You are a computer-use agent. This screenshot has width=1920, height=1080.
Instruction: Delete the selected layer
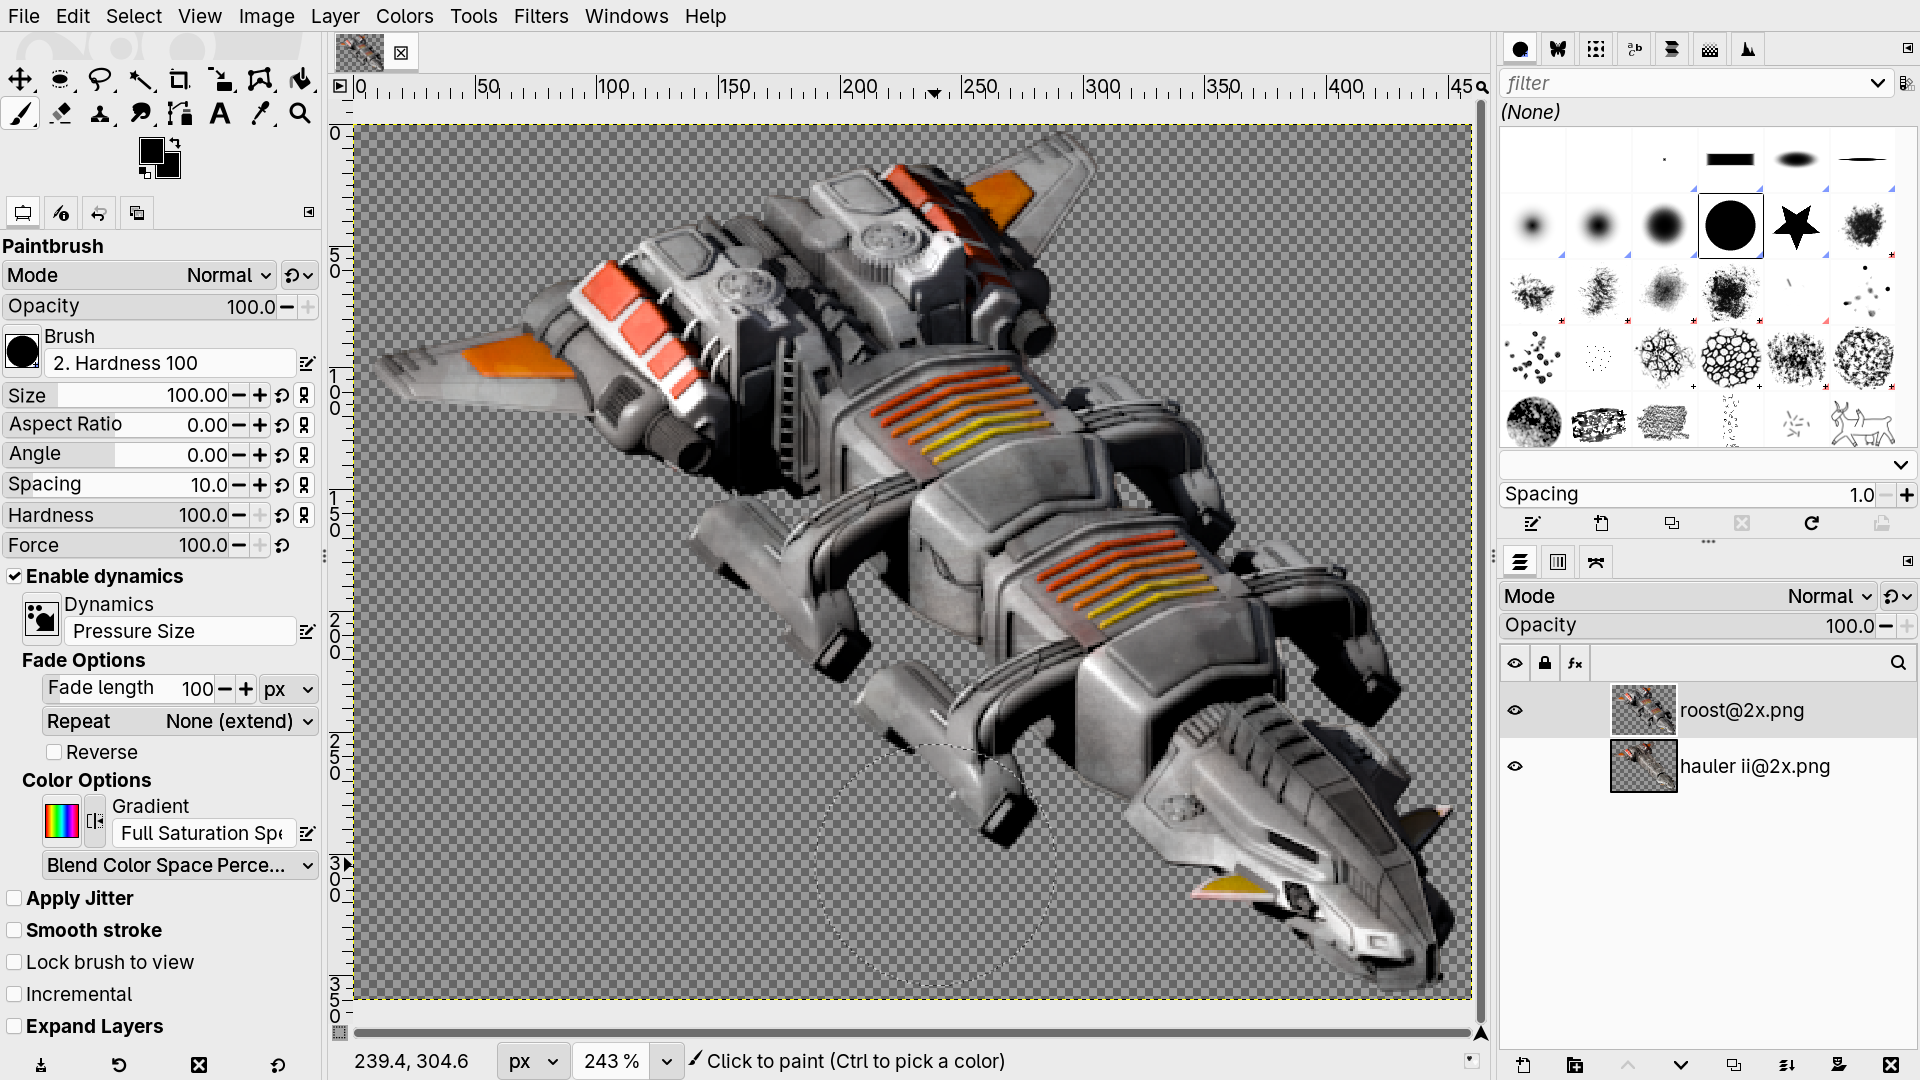click(x=1890, y=1065)
